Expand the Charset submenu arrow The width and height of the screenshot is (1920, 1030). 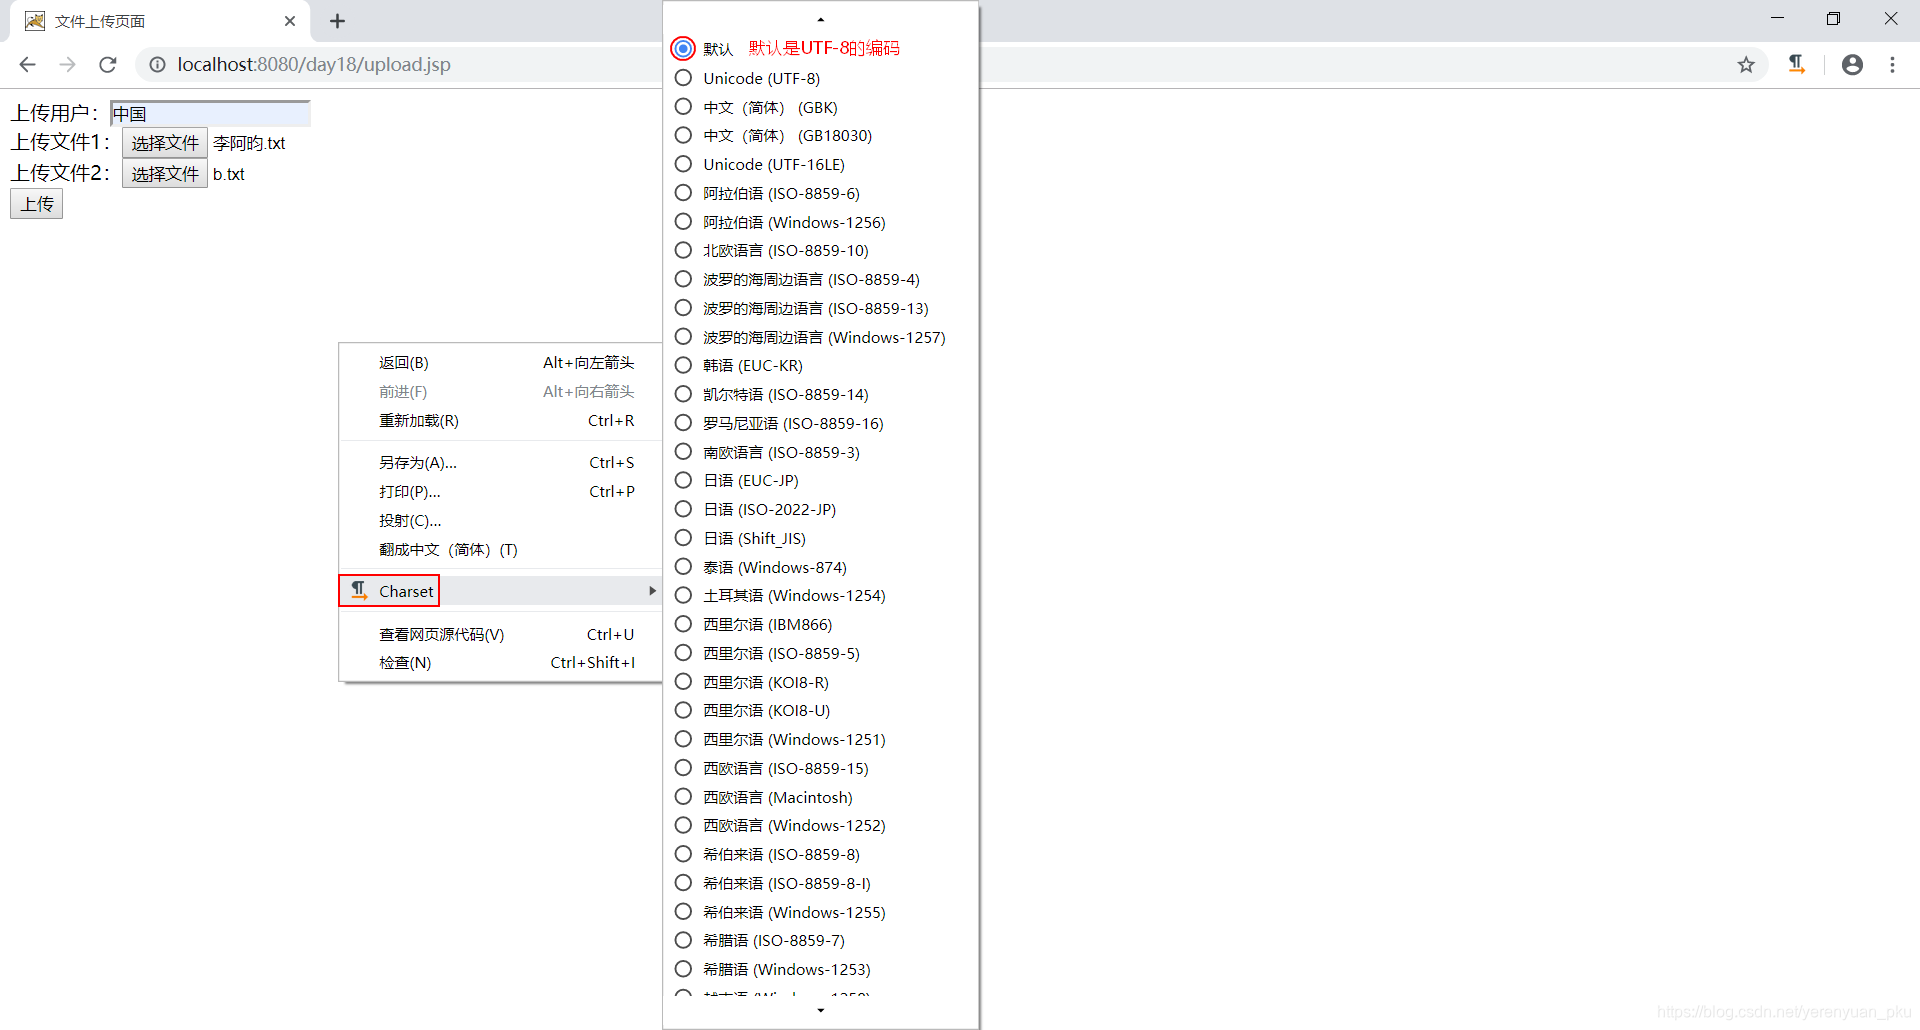[652, 591]
